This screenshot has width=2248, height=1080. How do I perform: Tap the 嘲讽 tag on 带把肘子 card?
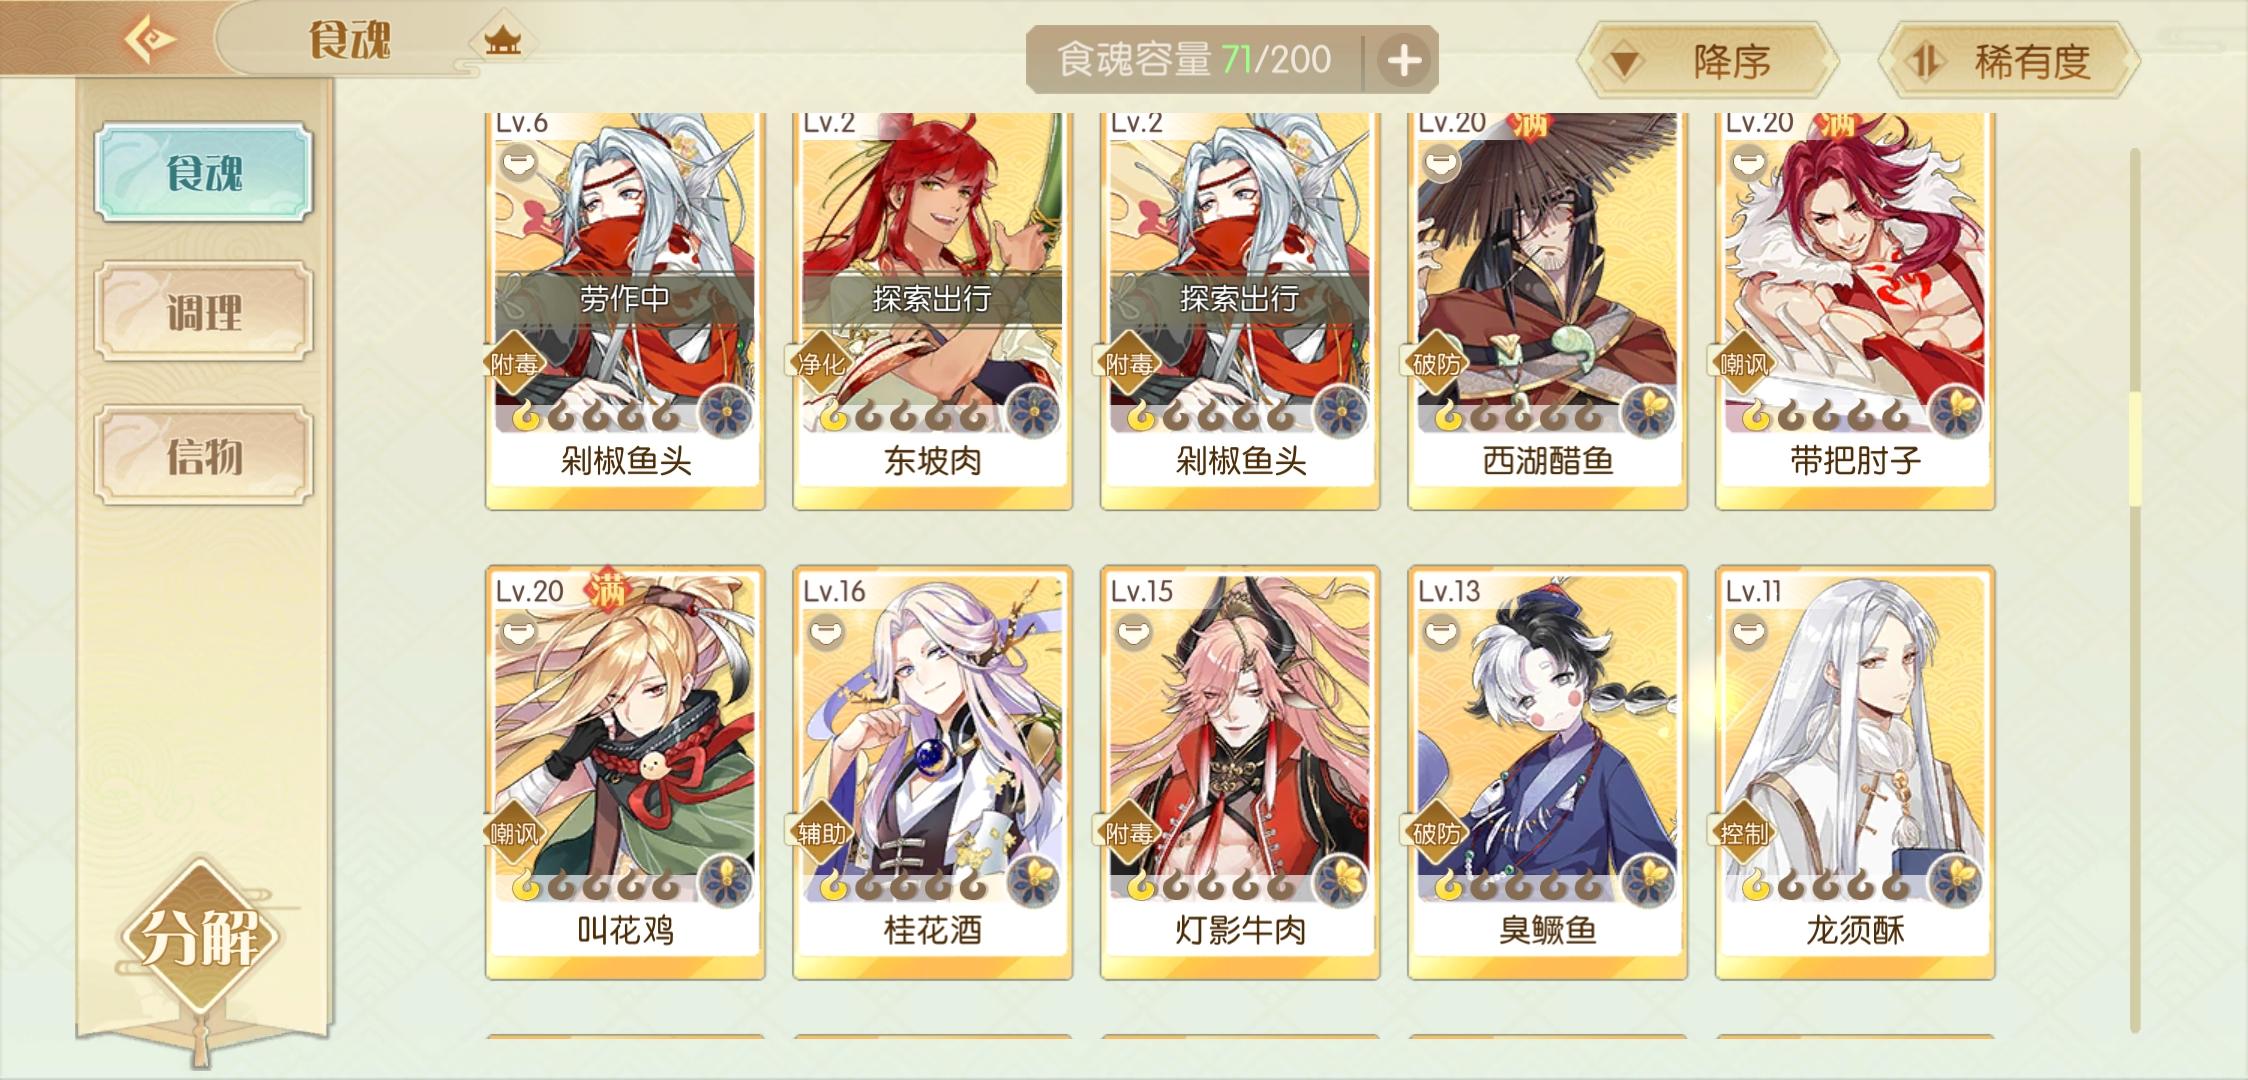point(1743,364)
